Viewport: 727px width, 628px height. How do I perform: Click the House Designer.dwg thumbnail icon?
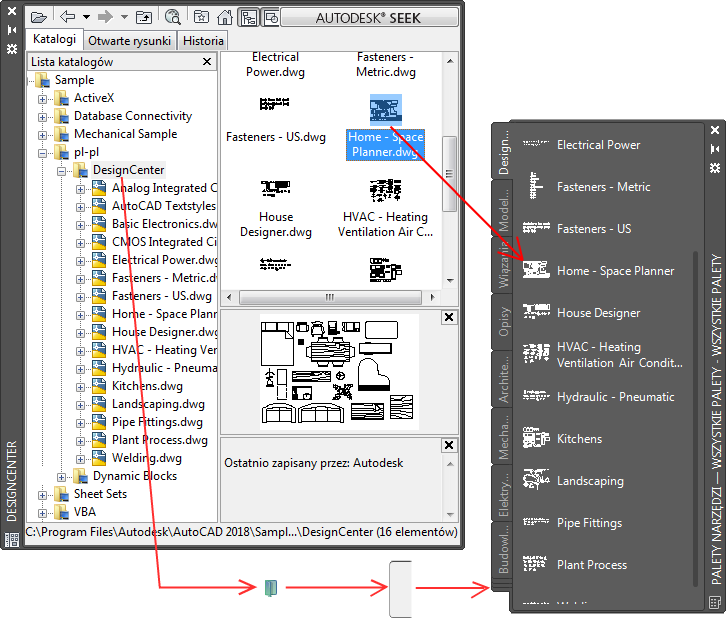(275, 188)
